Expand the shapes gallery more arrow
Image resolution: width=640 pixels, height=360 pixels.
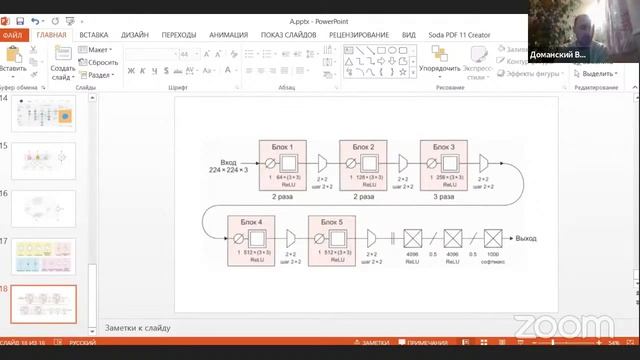pyautogui.click(x=413, y=73)
